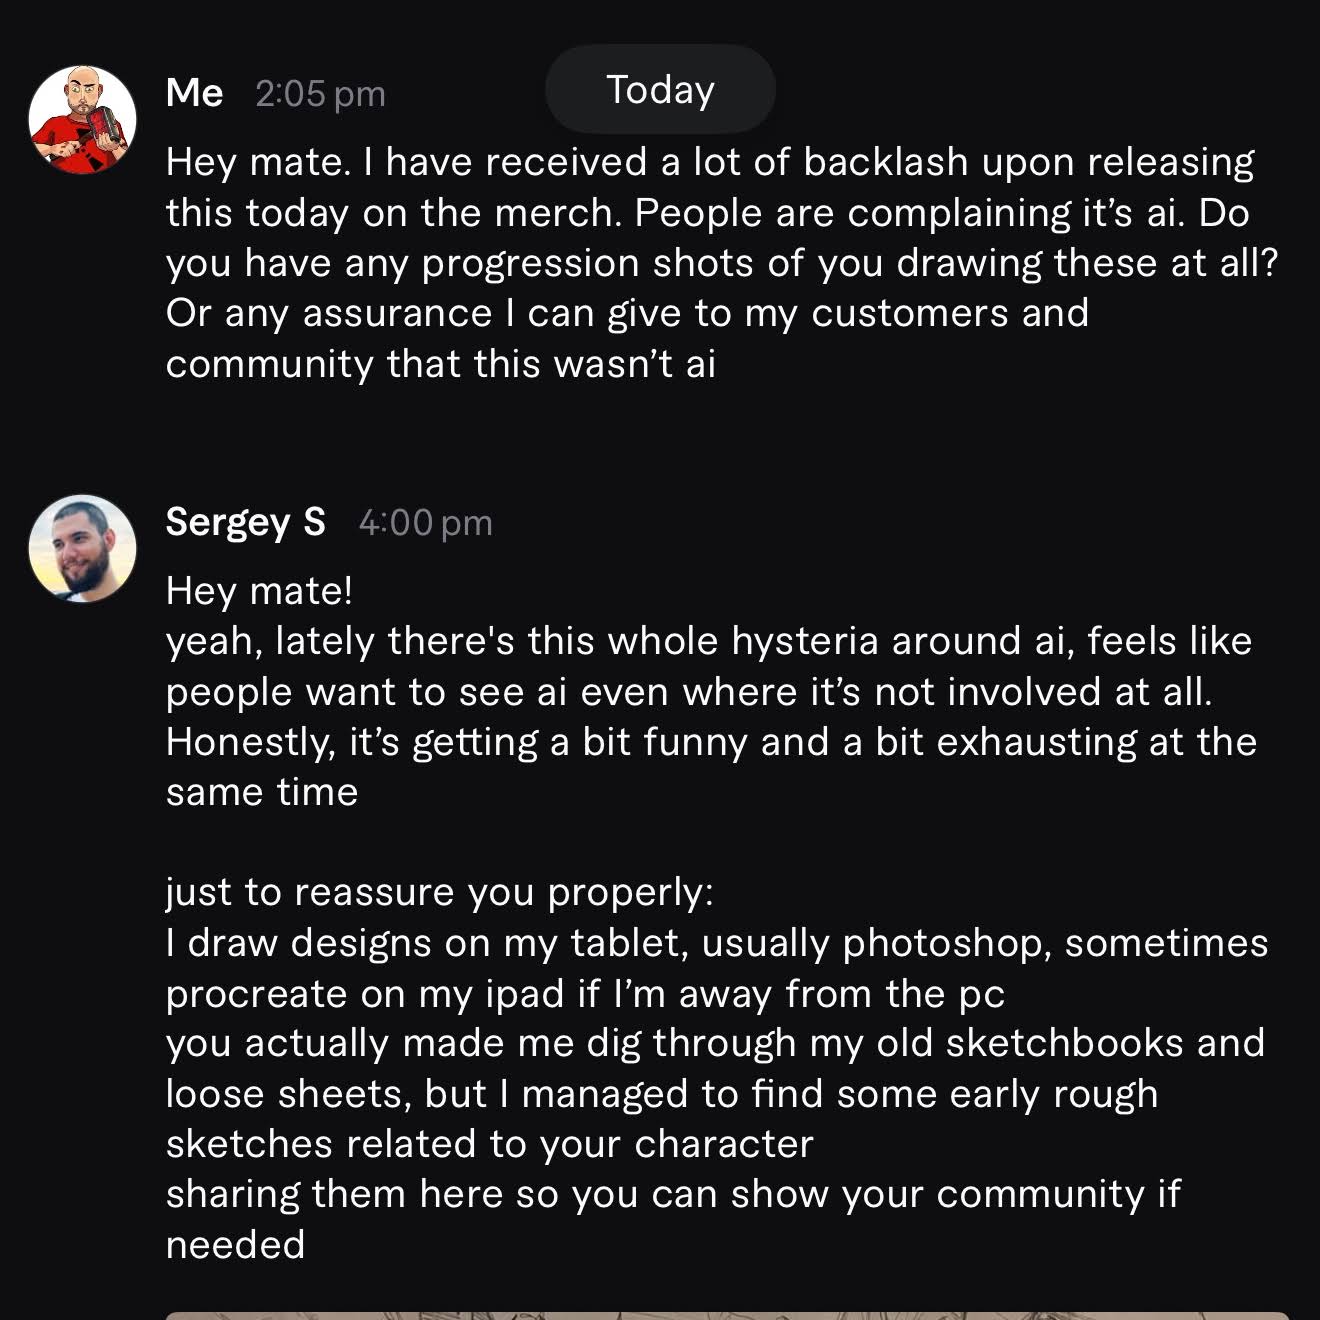Tap the 2:05 pm message timestamp
The image size is (1320, 1320).
[x=320, y=94]
